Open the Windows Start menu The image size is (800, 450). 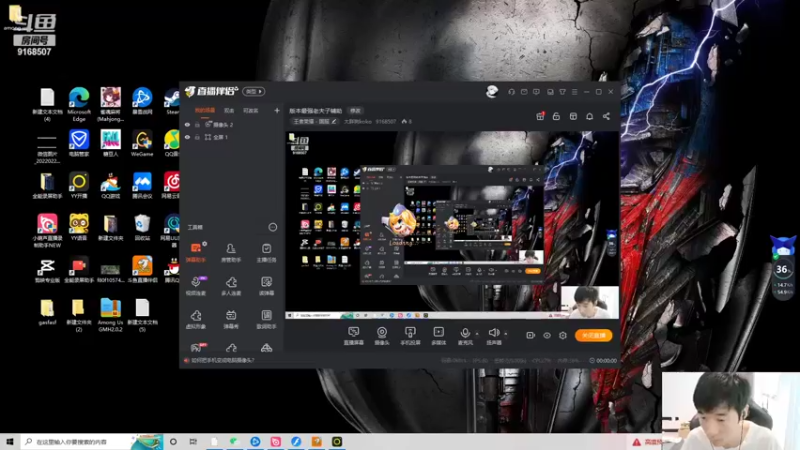(x=10, y=442)
